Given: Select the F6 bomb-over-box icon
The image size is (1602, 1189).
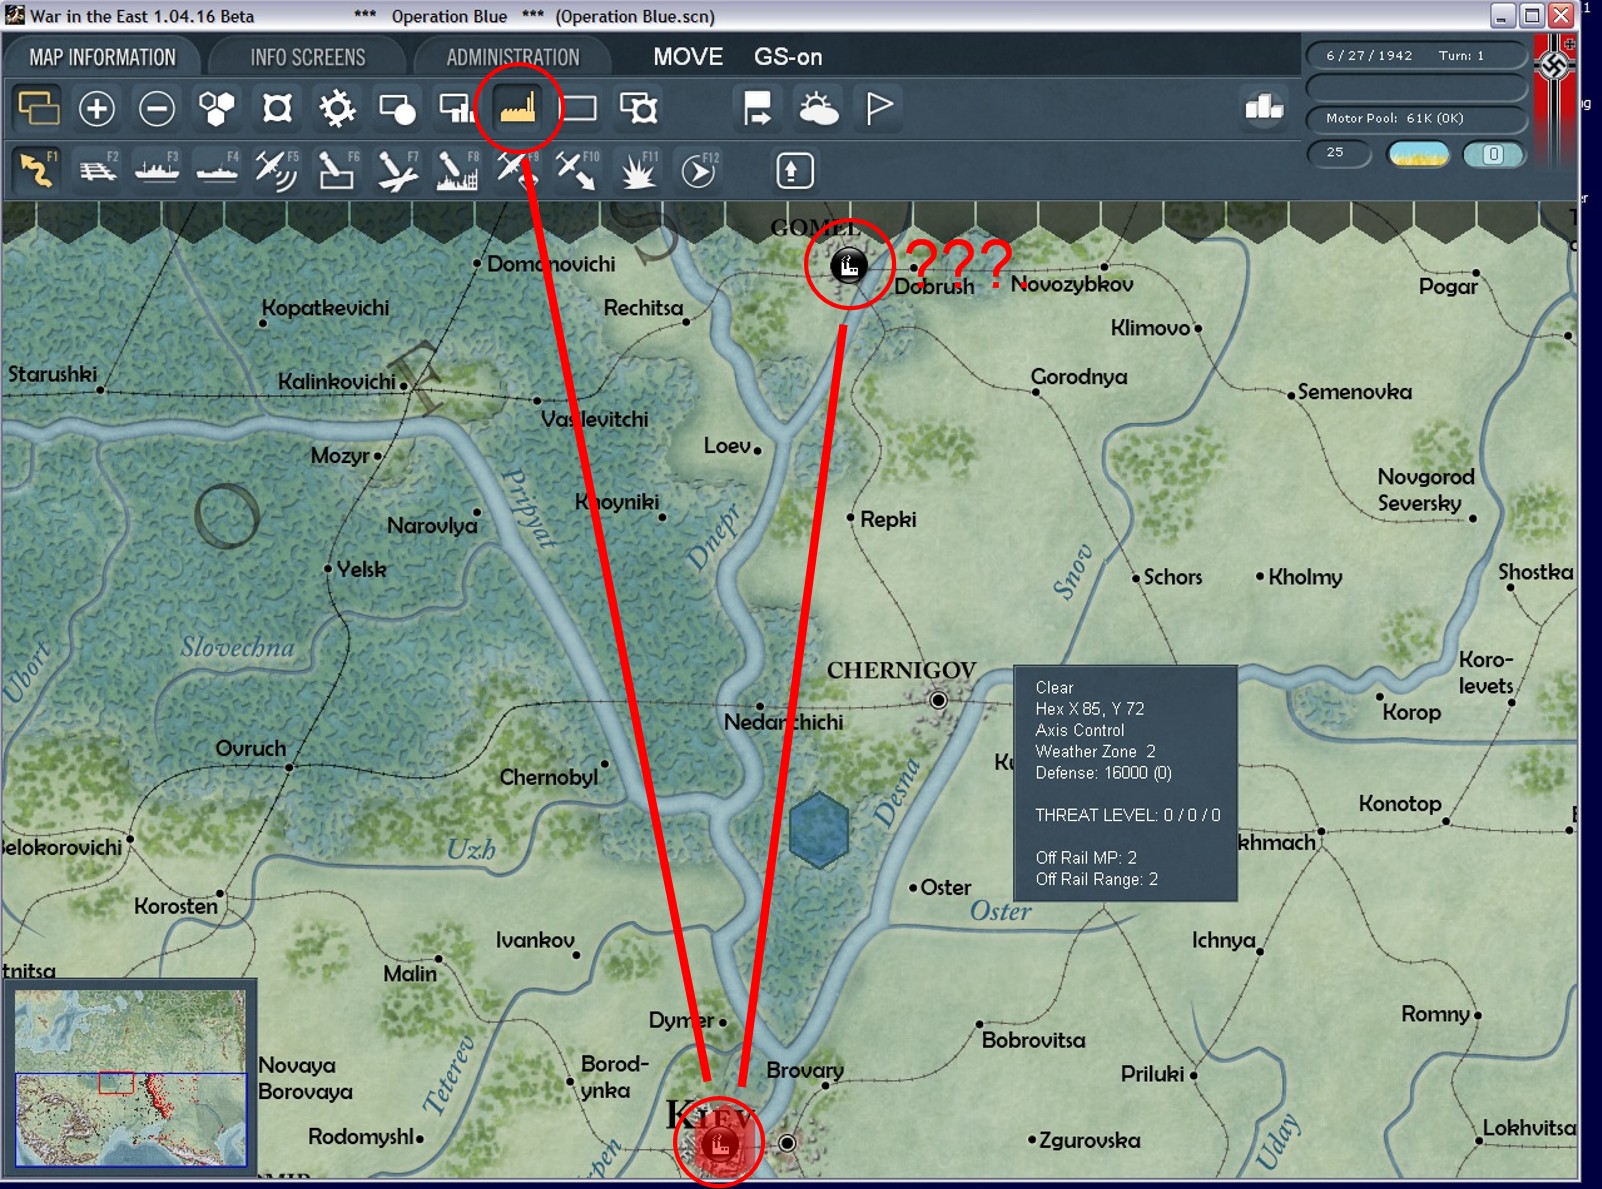Looking at the screenshot, I should tap(337, 170).
